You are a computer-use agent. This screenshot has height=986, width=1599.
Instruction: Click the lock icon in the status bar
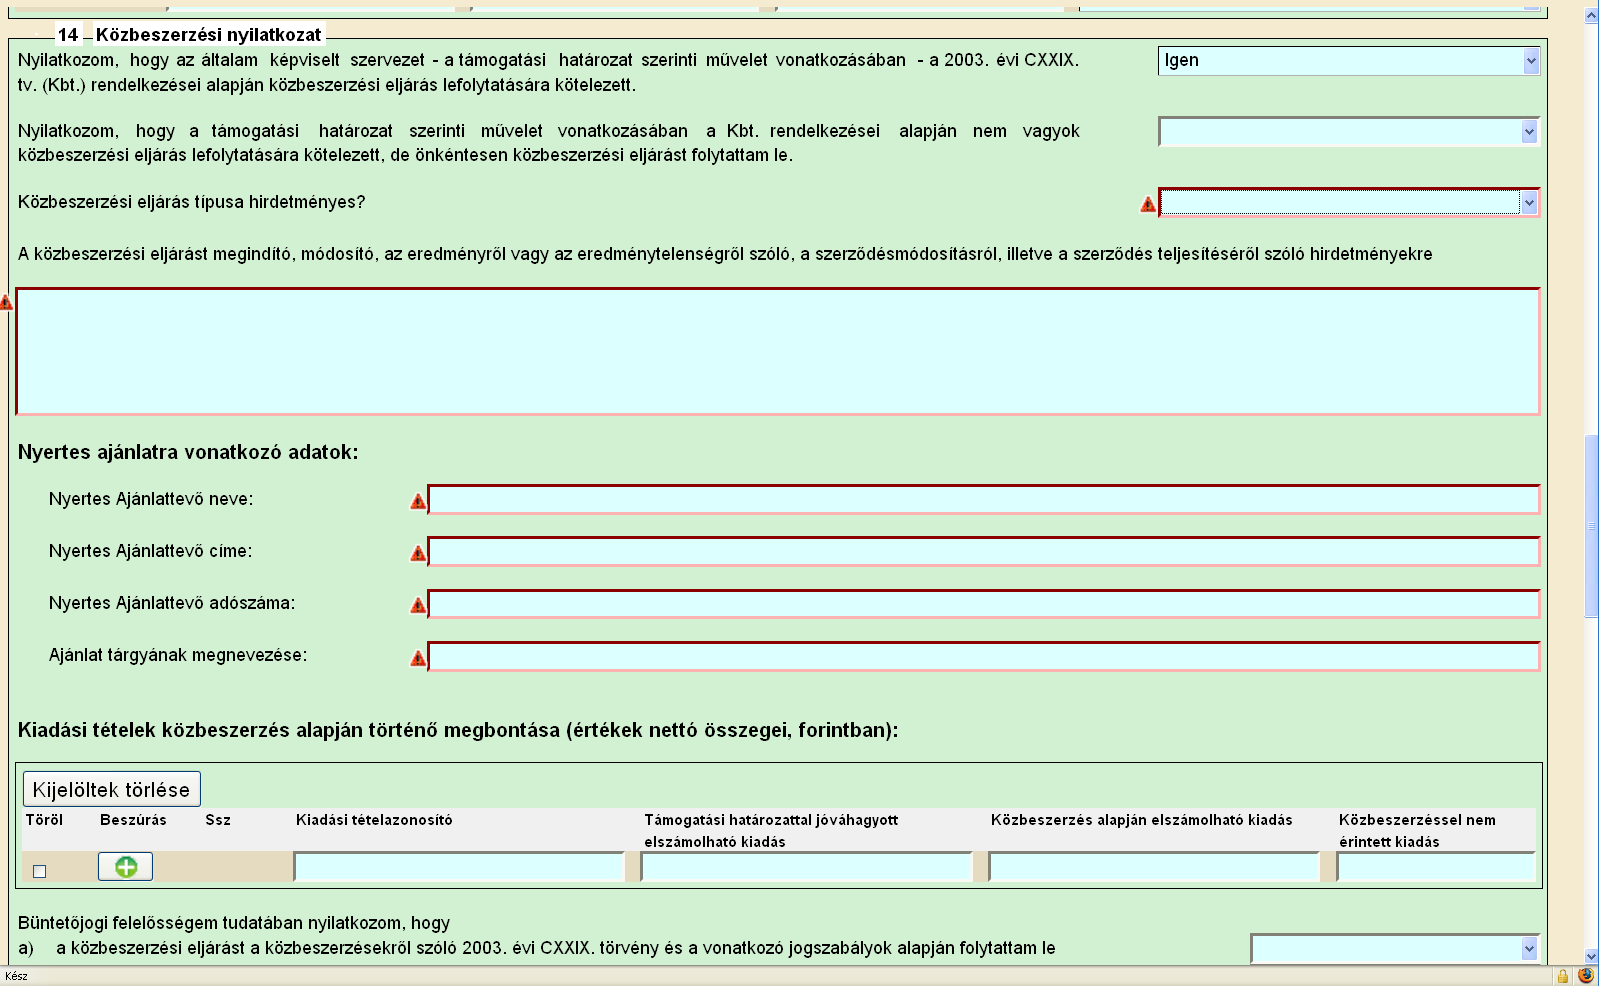tap(1562, 976)
